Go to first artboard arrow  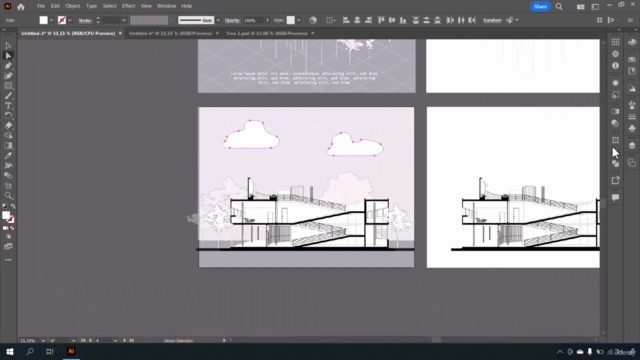pyautogui.click(x=83, y=340)
